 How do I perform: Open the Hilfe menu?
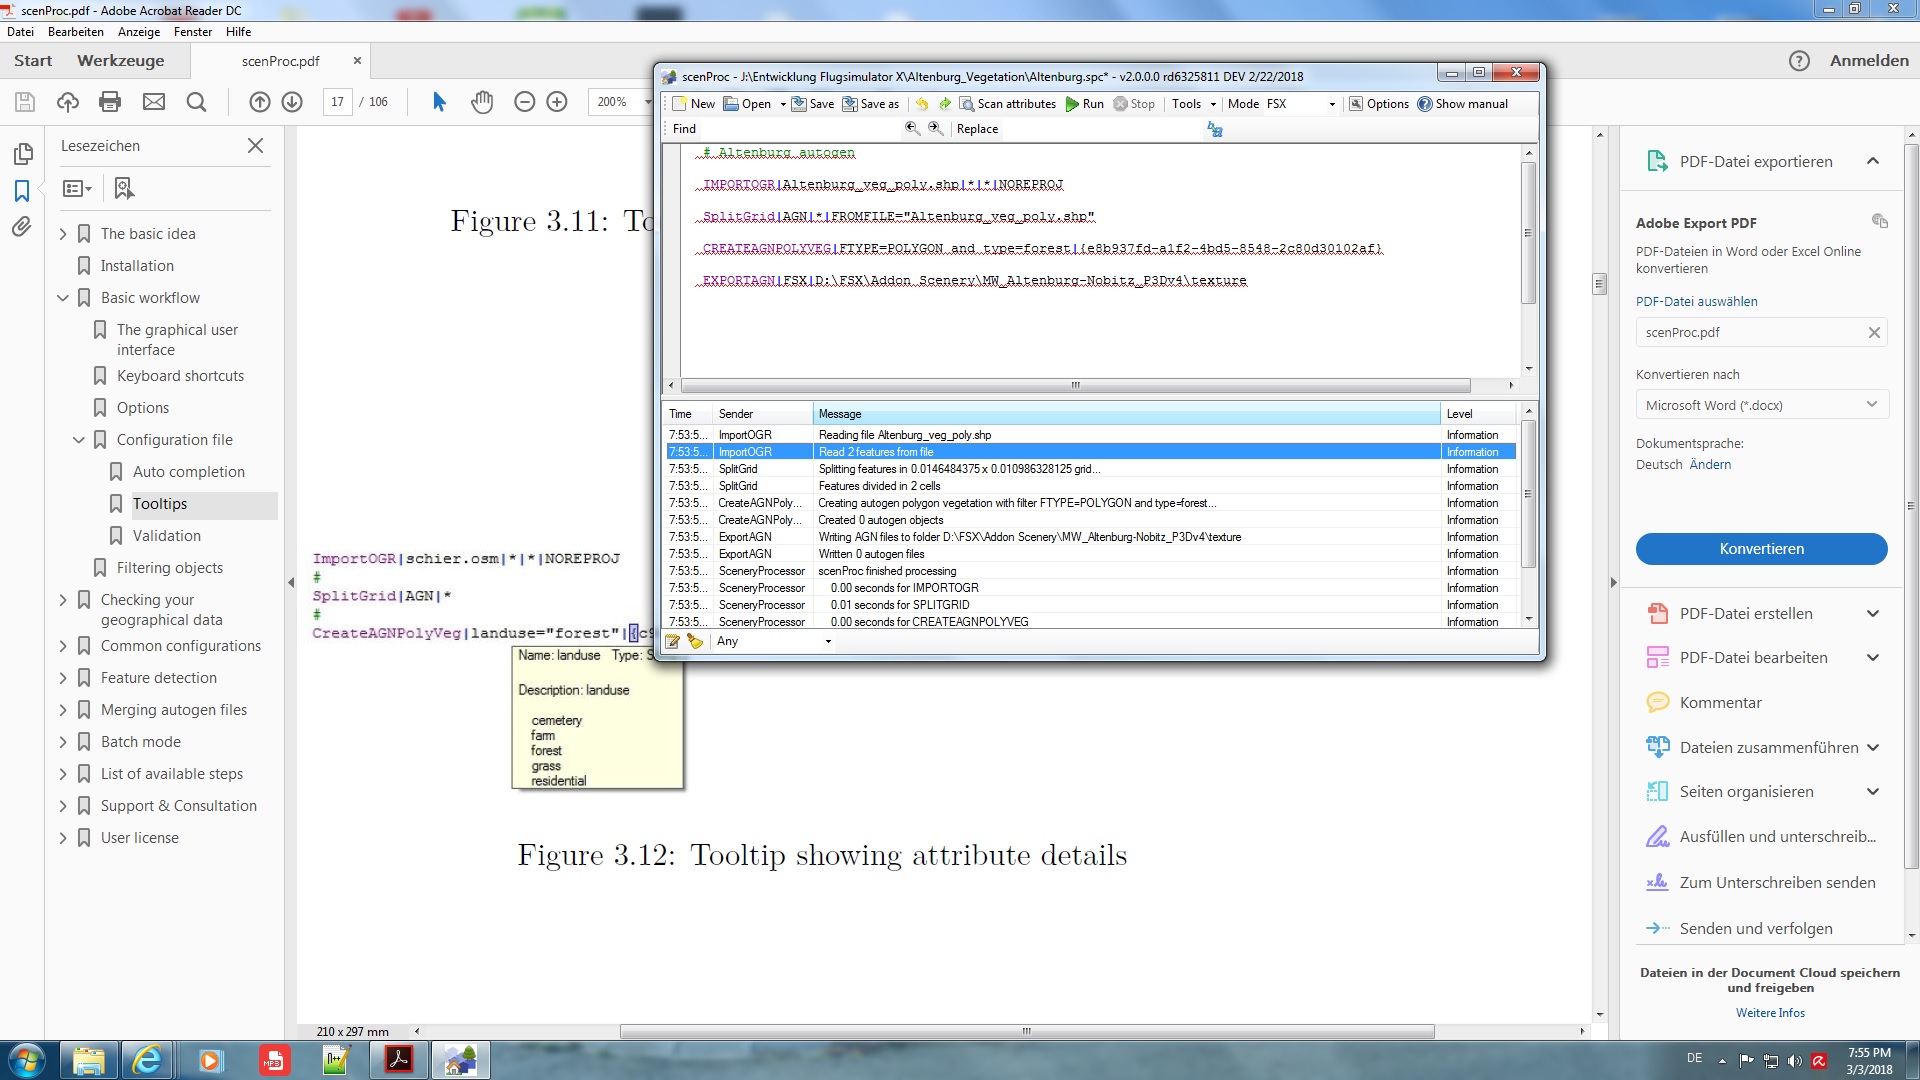(x=238, y=32)
